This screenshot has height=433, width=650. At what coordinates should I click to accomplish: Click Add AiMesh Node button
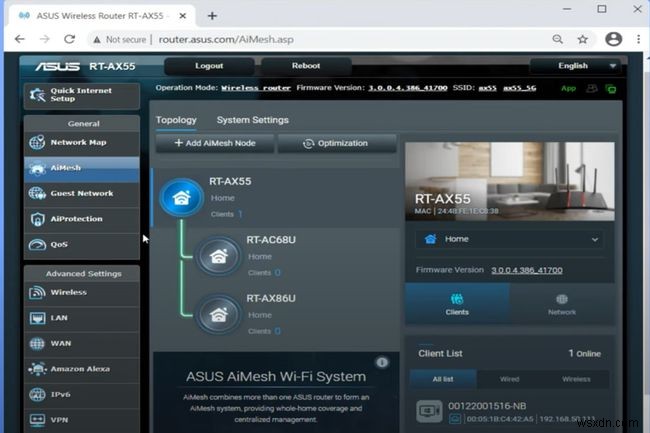pos(215,143)
